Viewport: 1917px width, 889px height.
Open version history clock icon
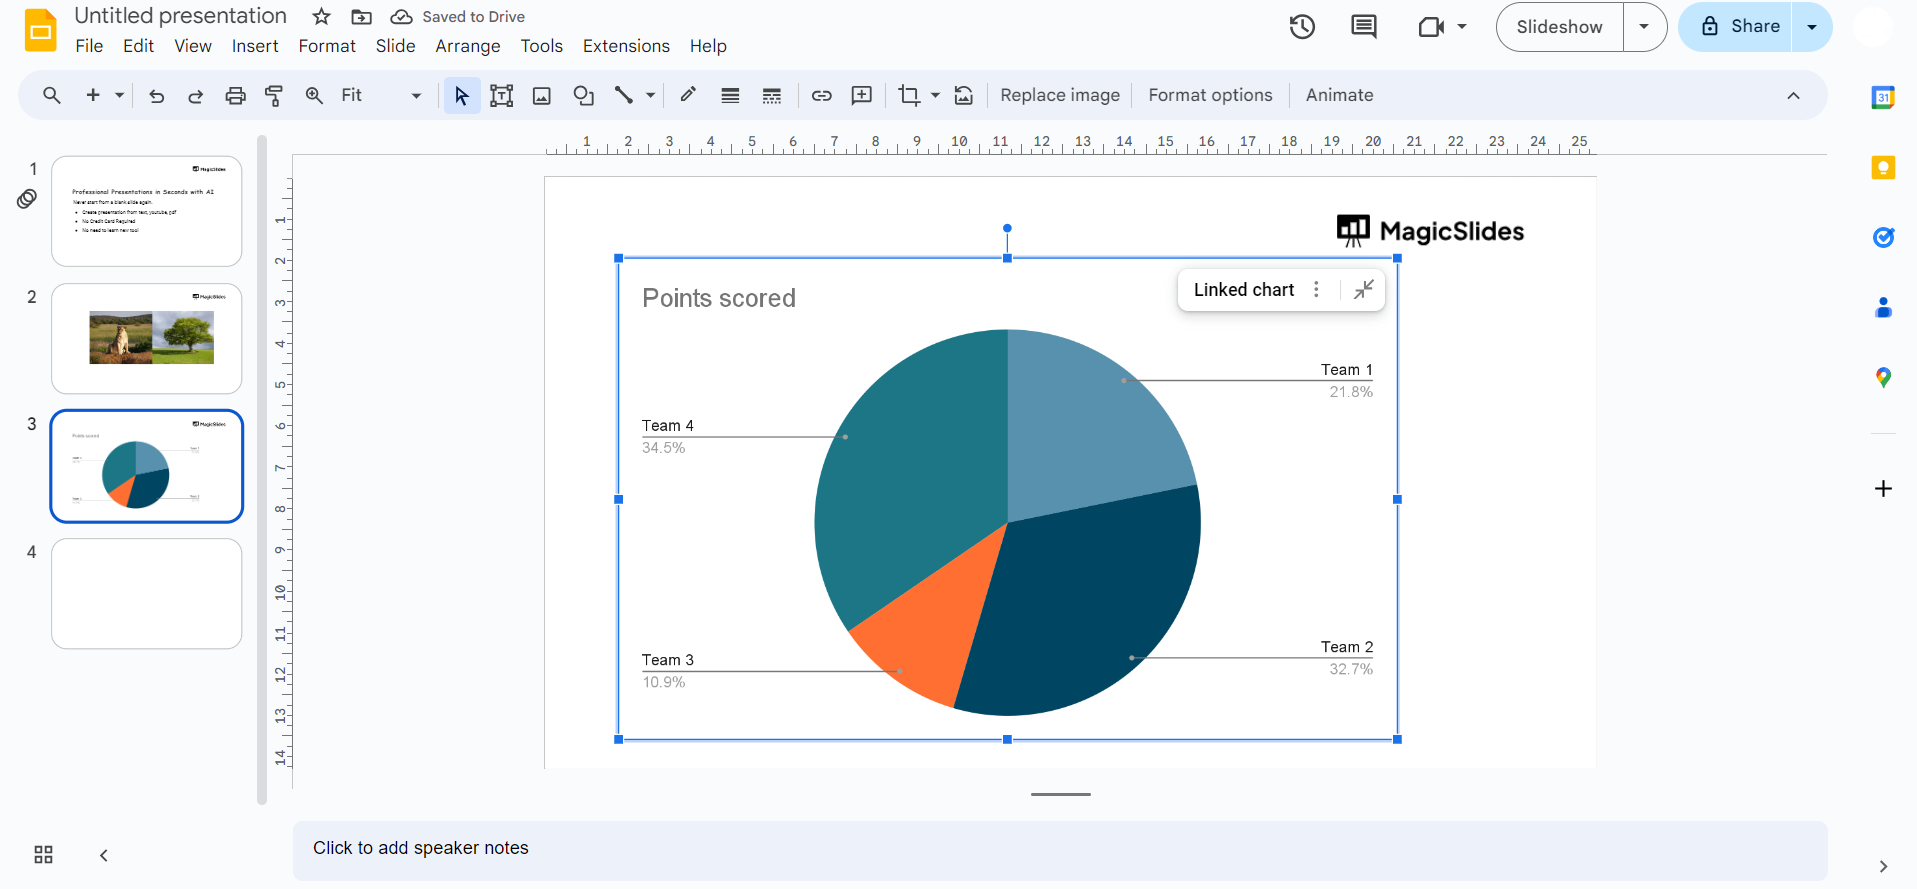coord(1302,27)
